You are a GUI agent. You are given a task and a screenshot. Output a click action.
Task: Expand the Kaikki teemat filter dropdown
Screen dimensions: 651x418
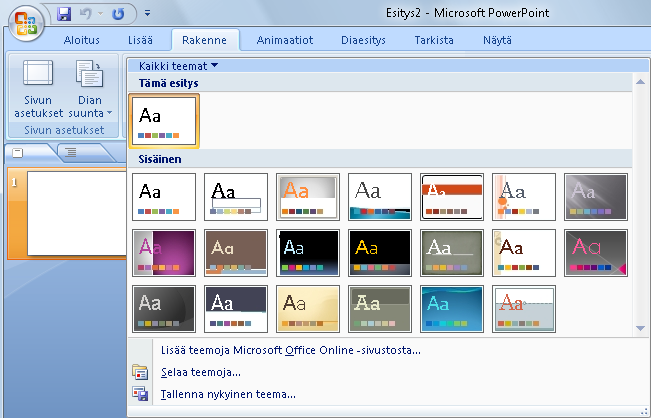pos(179,66)
